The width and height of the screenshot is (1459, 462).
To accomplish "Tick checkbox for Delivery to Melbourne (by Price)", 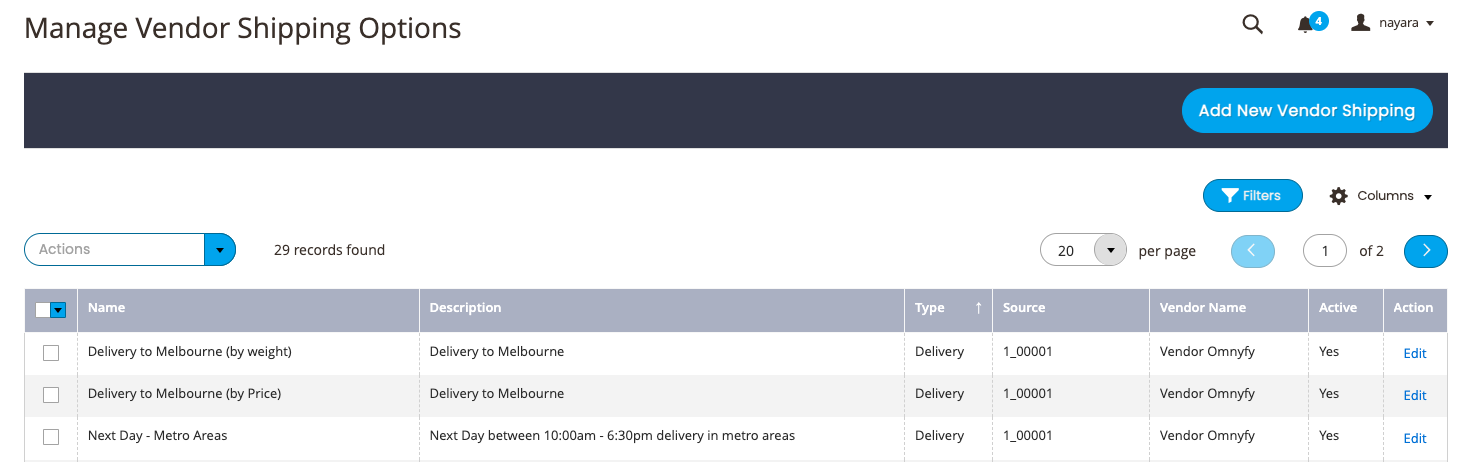I will 51,395.
